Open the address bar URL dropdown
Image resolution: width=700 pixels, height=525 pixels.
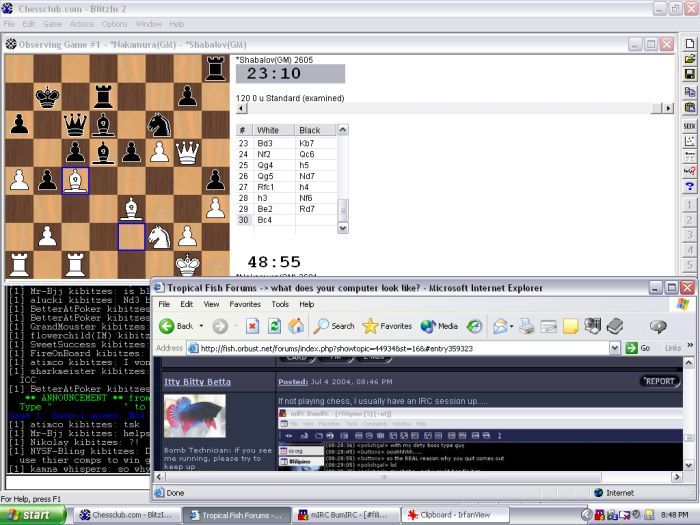pos(615,348)
